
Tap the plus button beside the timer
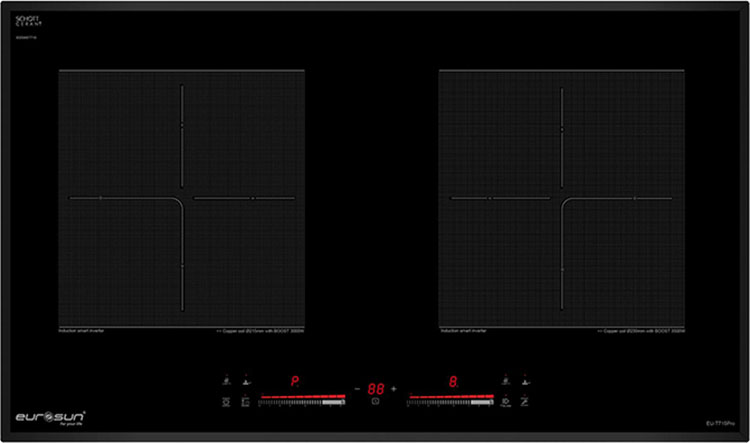tap(394, 388)
